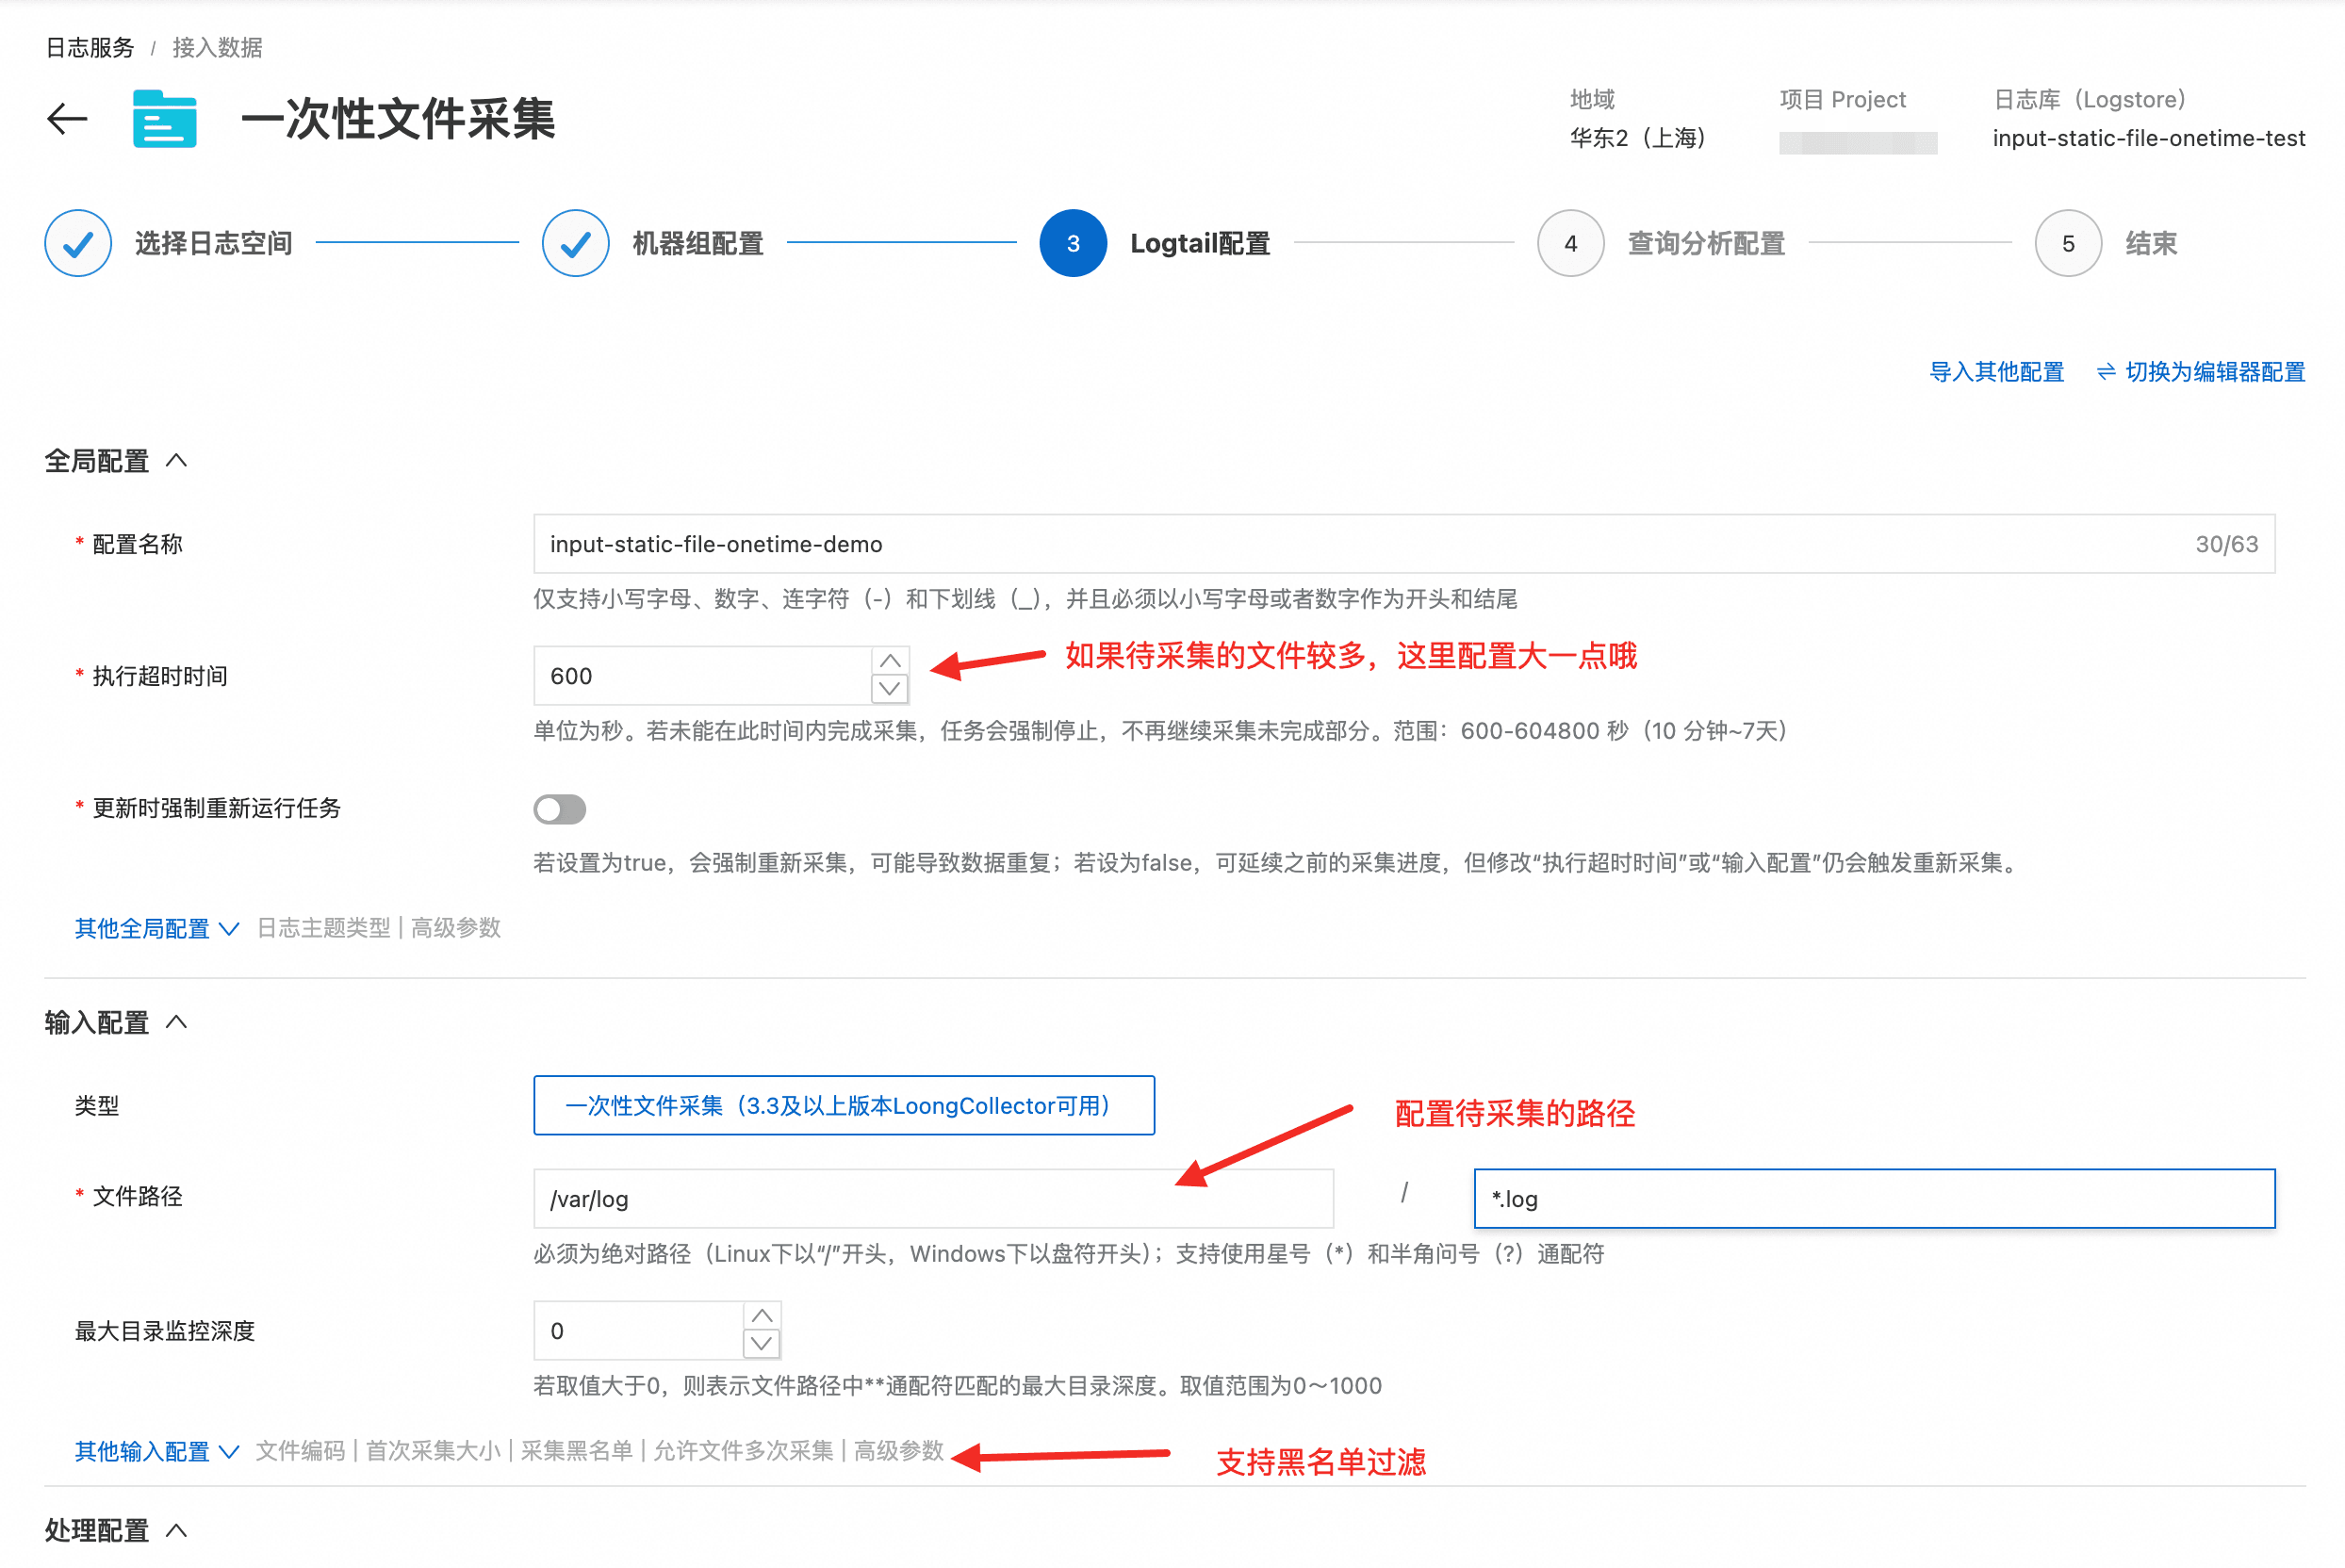Click the step 4 查询分析配置 circle

[1570, 243]
